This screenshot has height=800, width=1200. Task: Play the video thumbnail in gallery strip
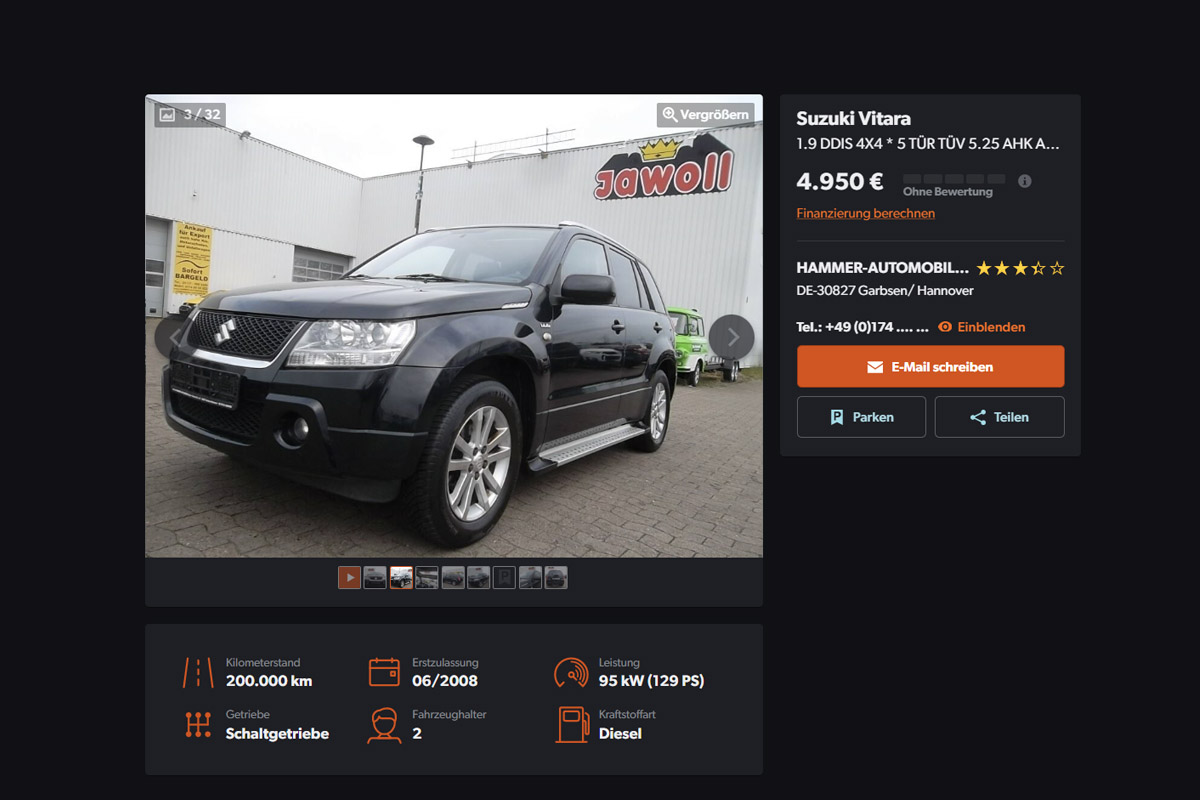[349, 577]
